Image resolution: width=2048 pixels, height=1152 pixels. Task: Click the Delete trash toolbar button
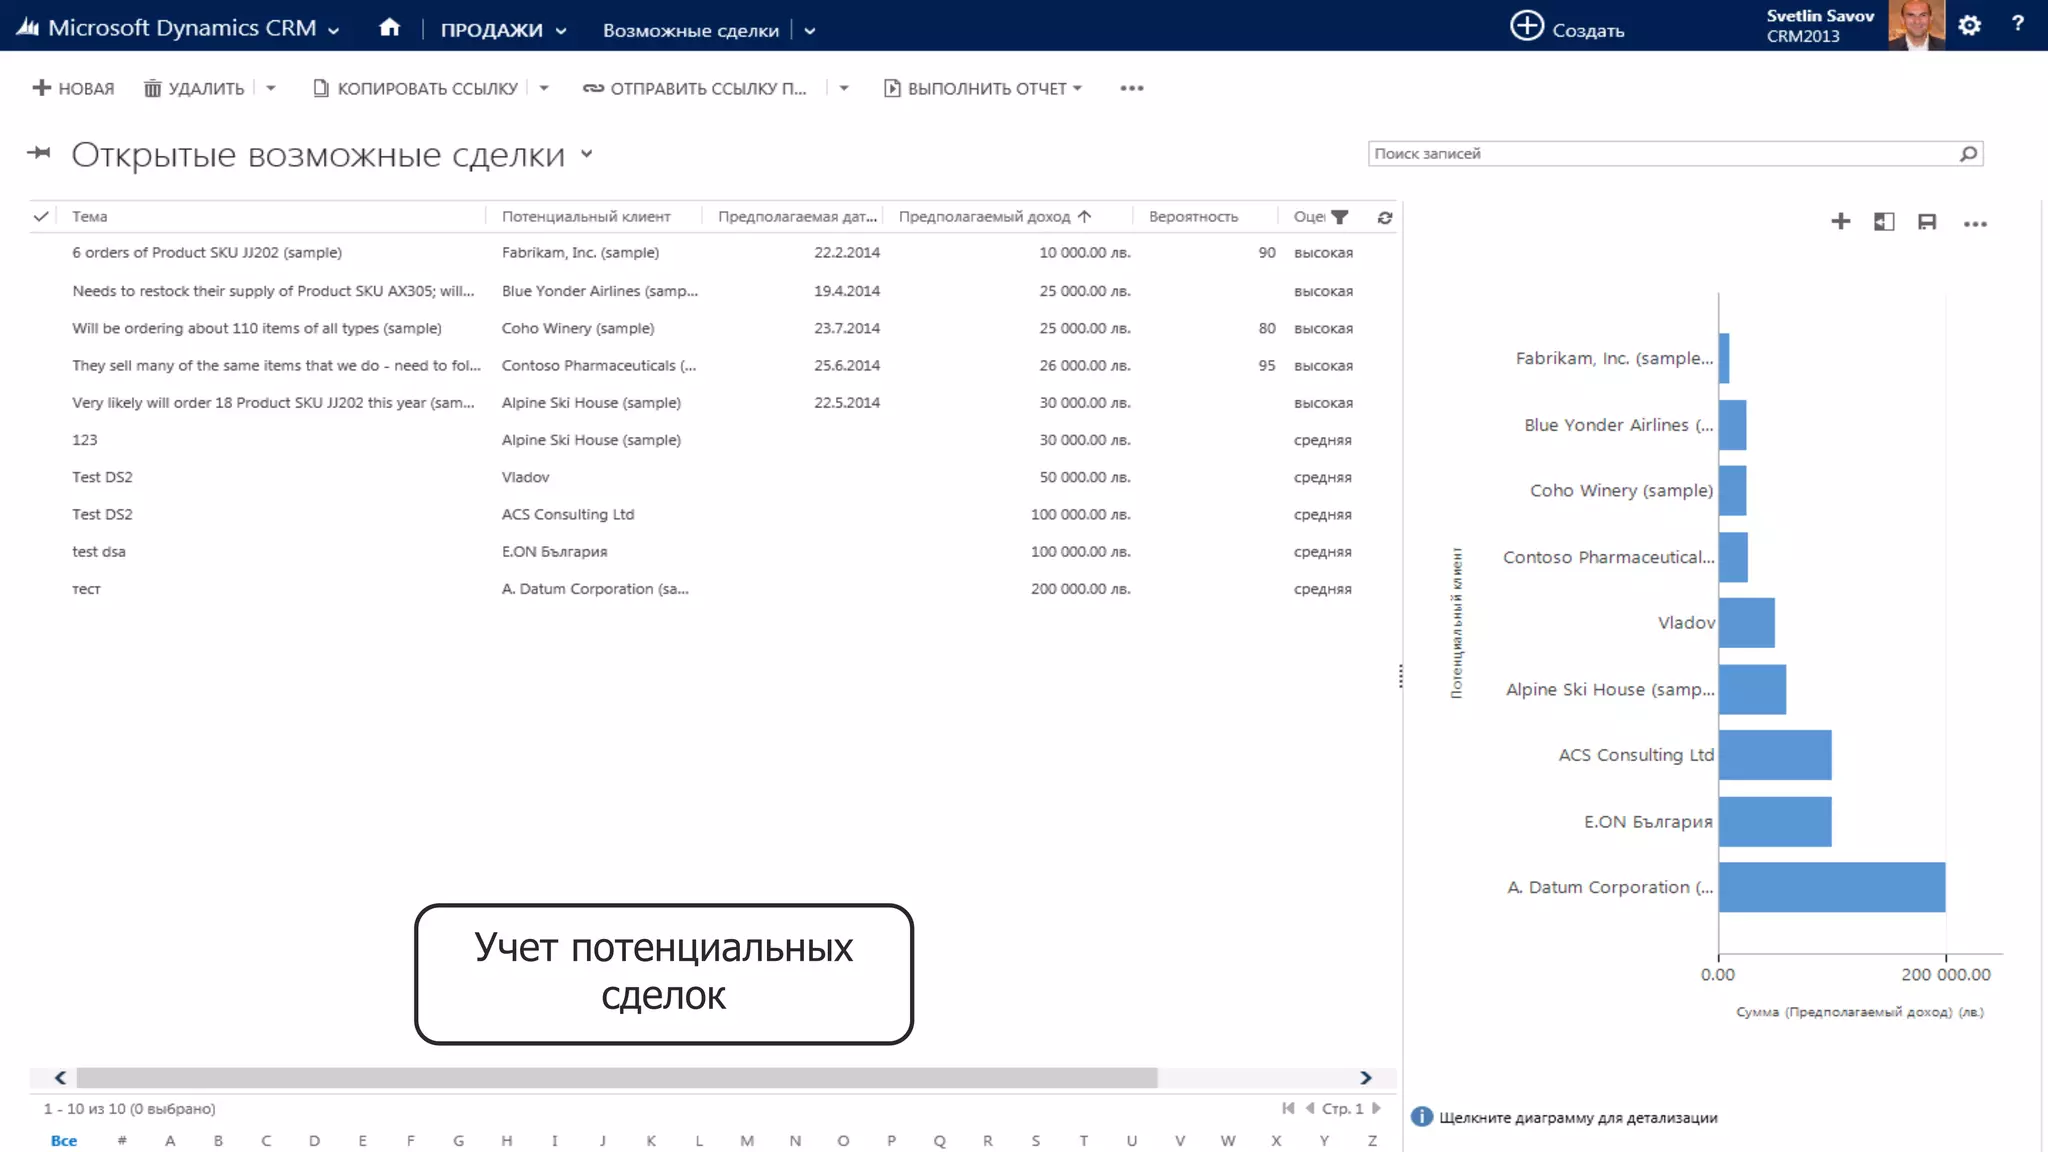(194, 88)
